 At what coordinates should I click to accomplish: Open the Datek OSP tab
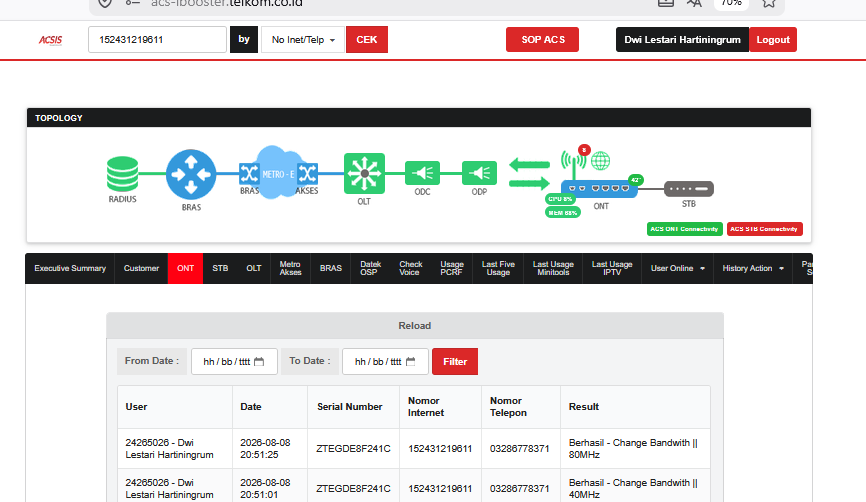[371, 268]
